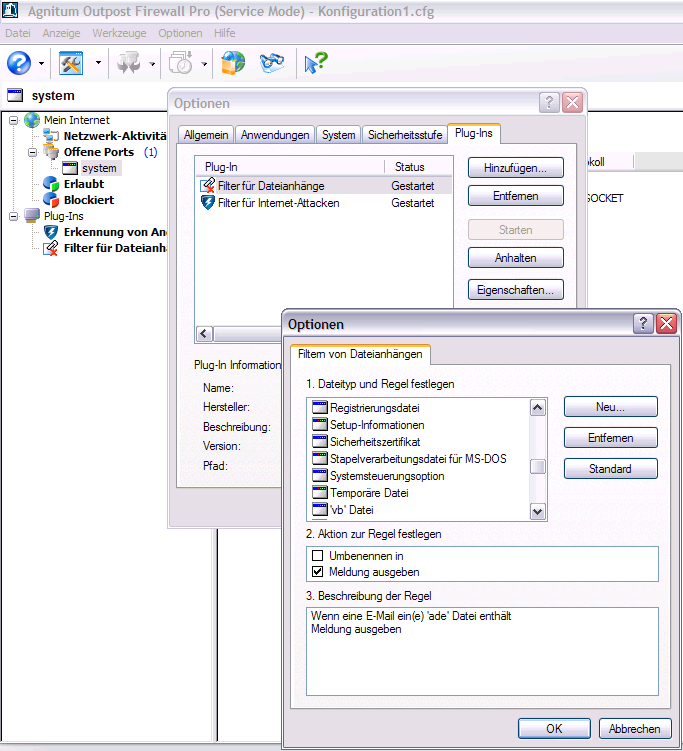Collapse the Mein Internet tree node
This screenshot has height=751, width=683.
(14, 120)
